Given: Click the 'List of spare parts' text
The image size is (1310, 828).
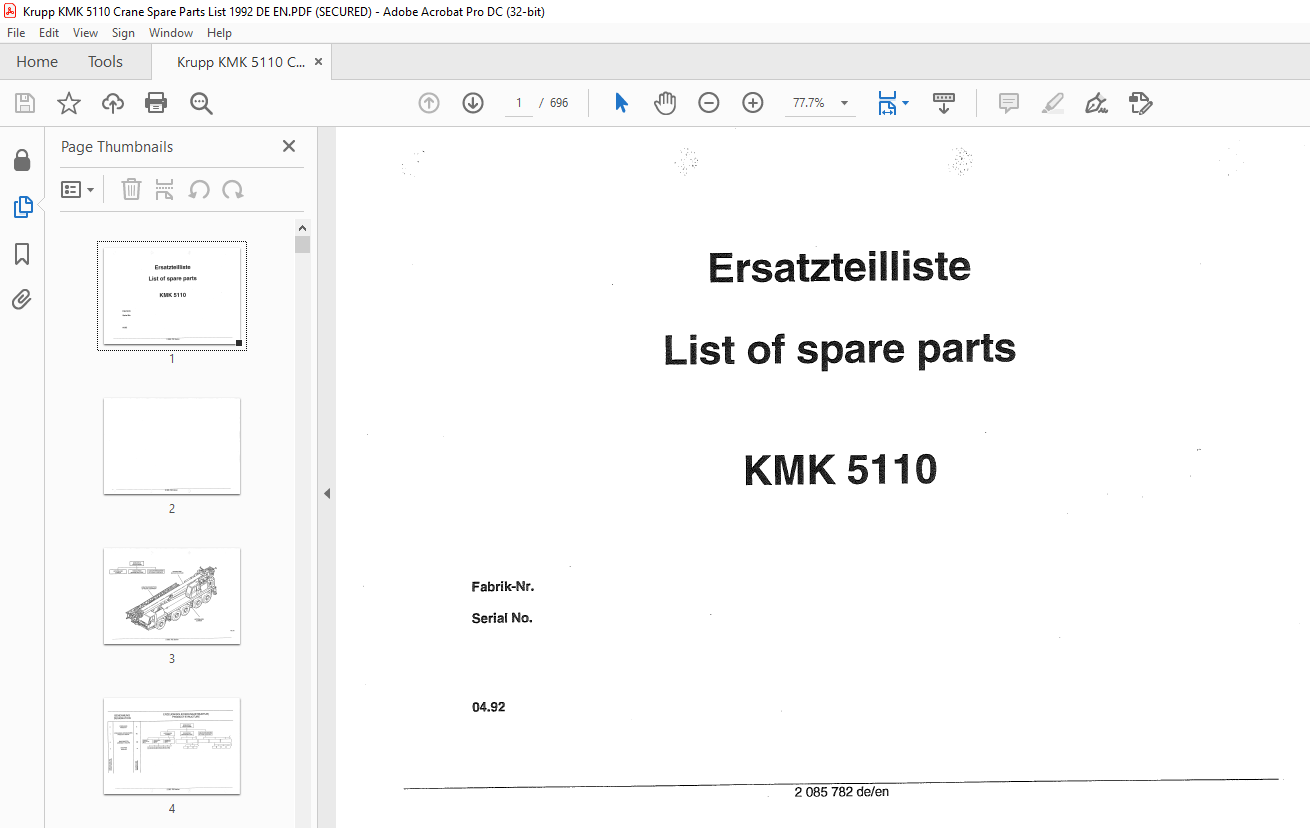Looking at the screenshot, I should click(840, 350).
